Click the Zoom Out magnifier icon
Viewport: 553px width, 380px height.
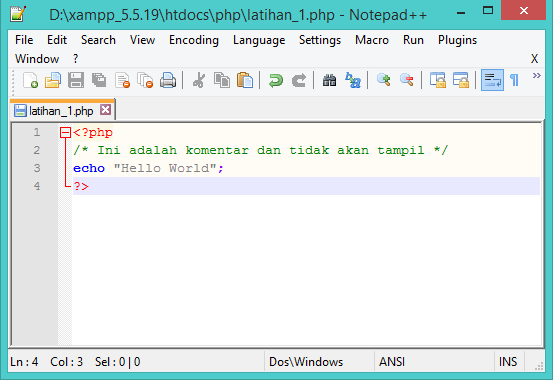pos(407,80)
